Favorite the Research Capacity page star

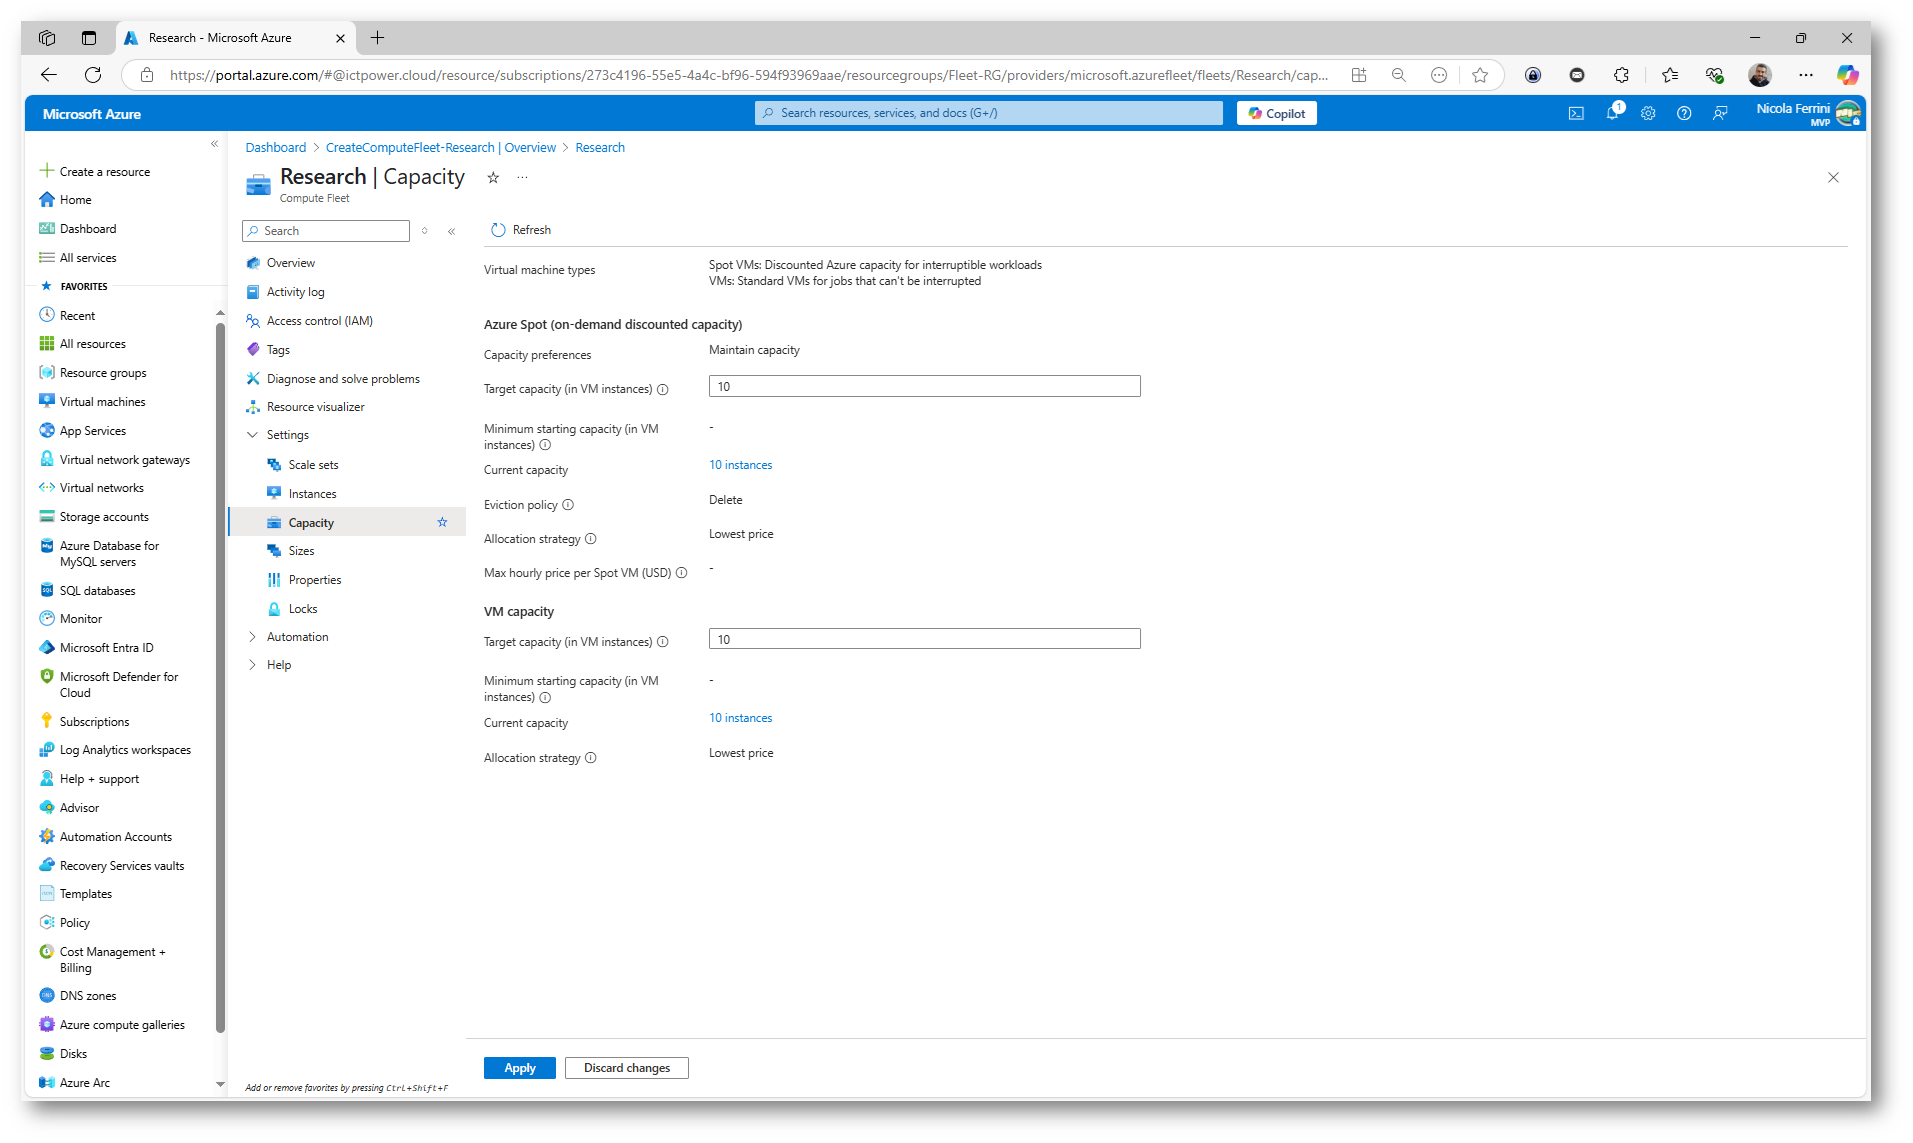(493, 178)
